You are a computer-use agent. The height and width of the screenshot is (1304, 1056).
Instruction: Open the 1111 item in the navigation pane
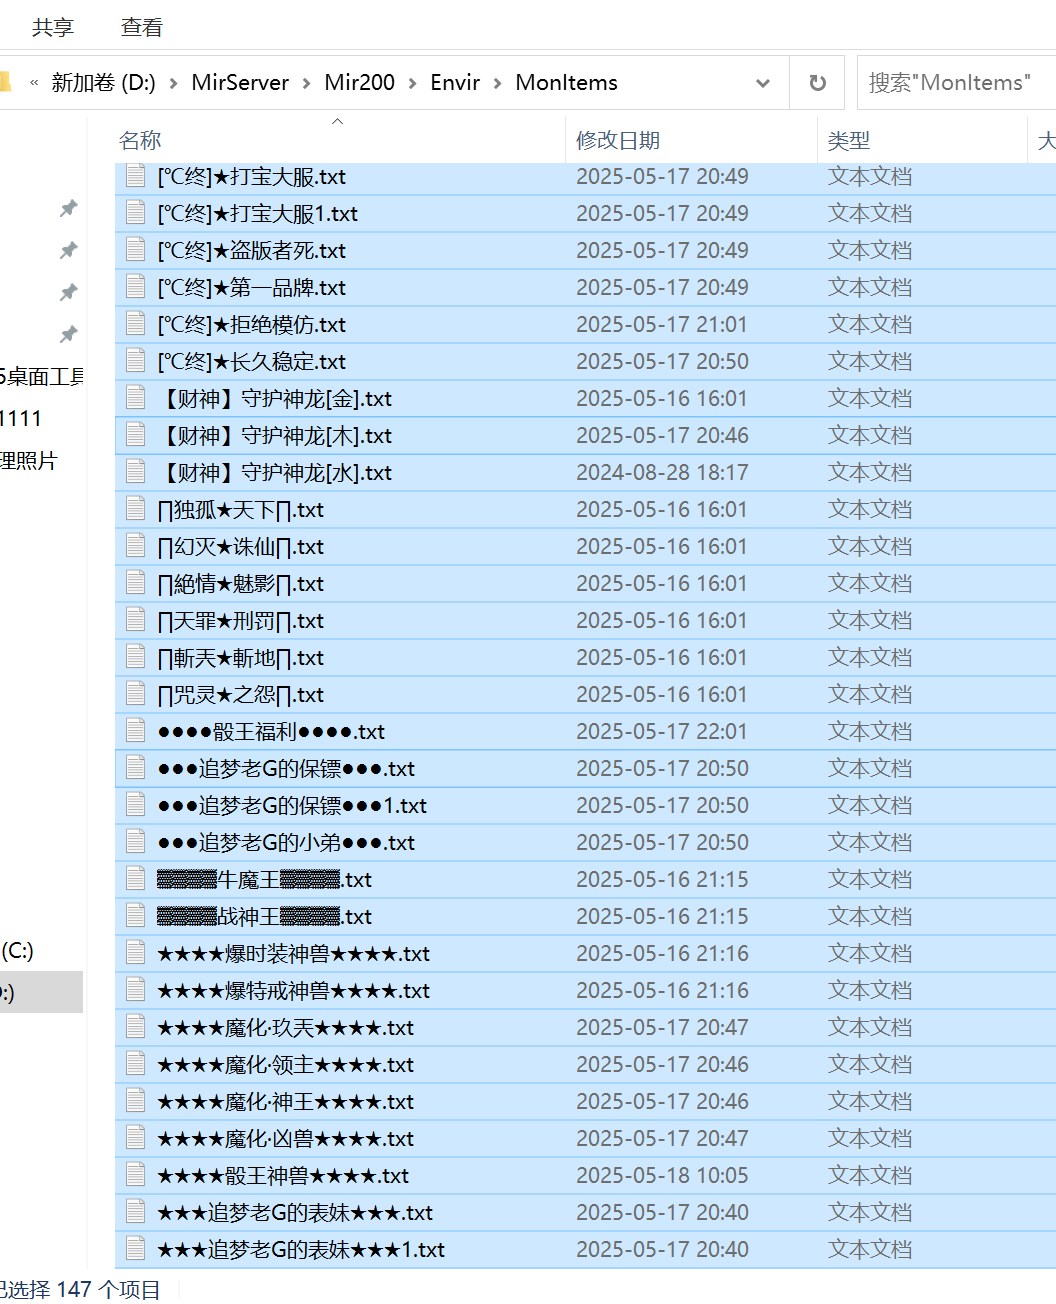coord(21,419)
